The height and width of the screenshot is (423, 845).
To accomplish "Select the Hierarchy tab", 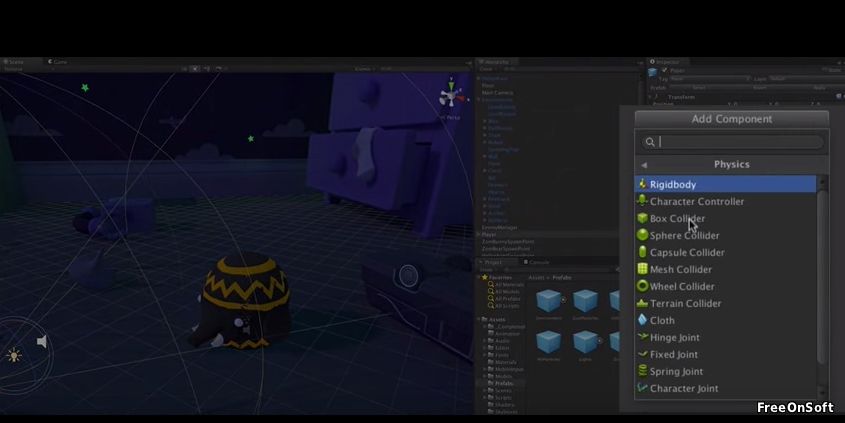I will (x=495, y=62).
